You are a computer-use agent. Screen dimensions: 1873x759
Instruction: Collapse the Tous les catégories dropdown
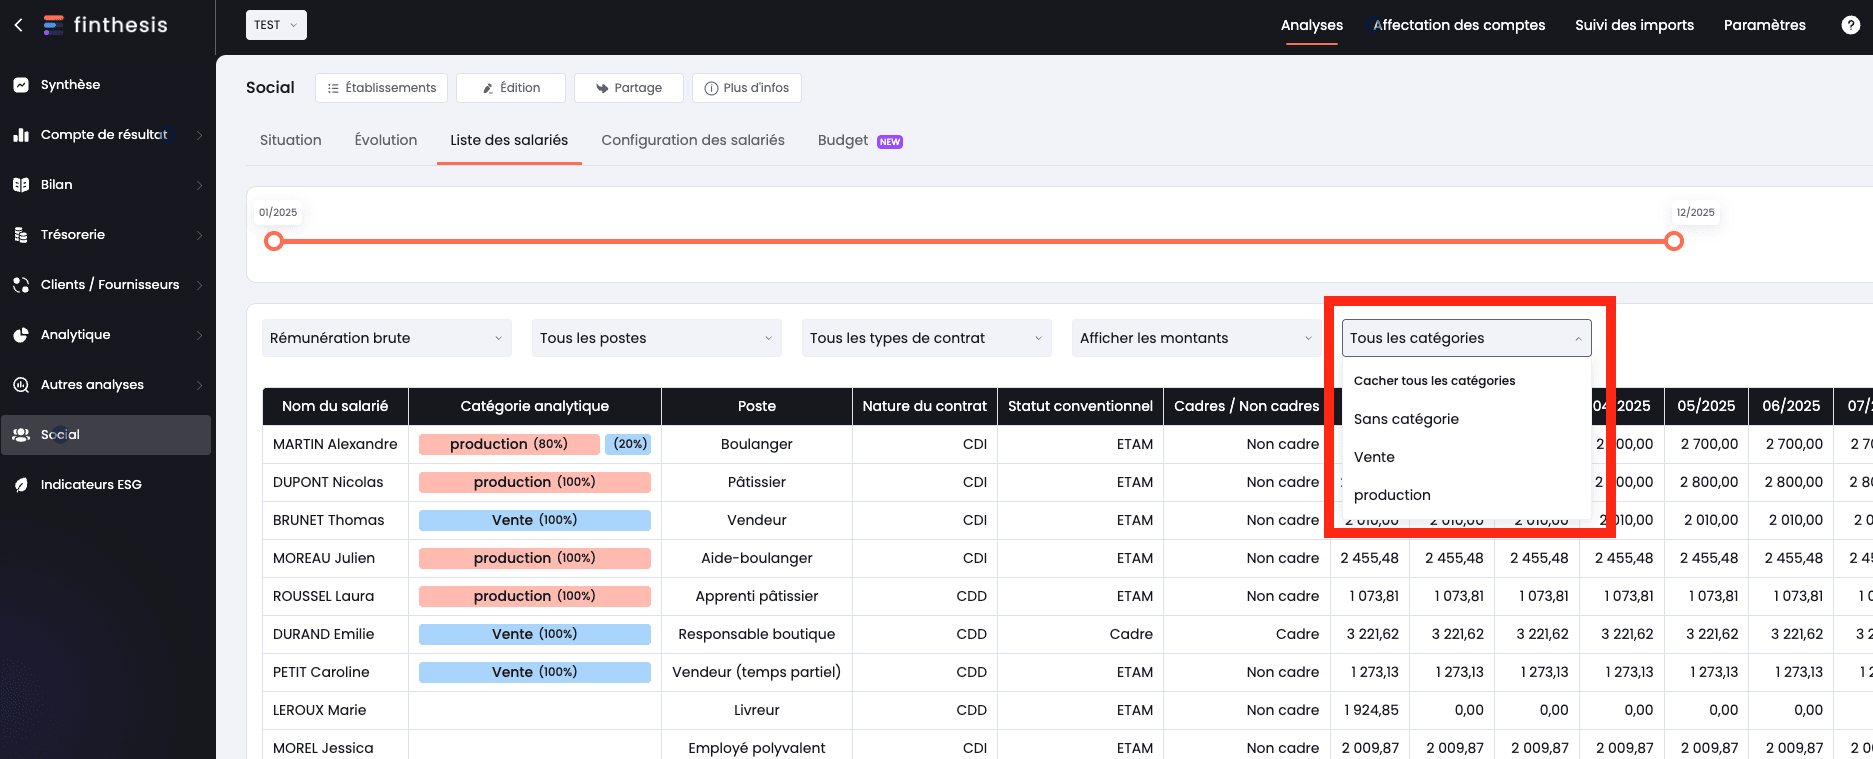coord(1467,338)
